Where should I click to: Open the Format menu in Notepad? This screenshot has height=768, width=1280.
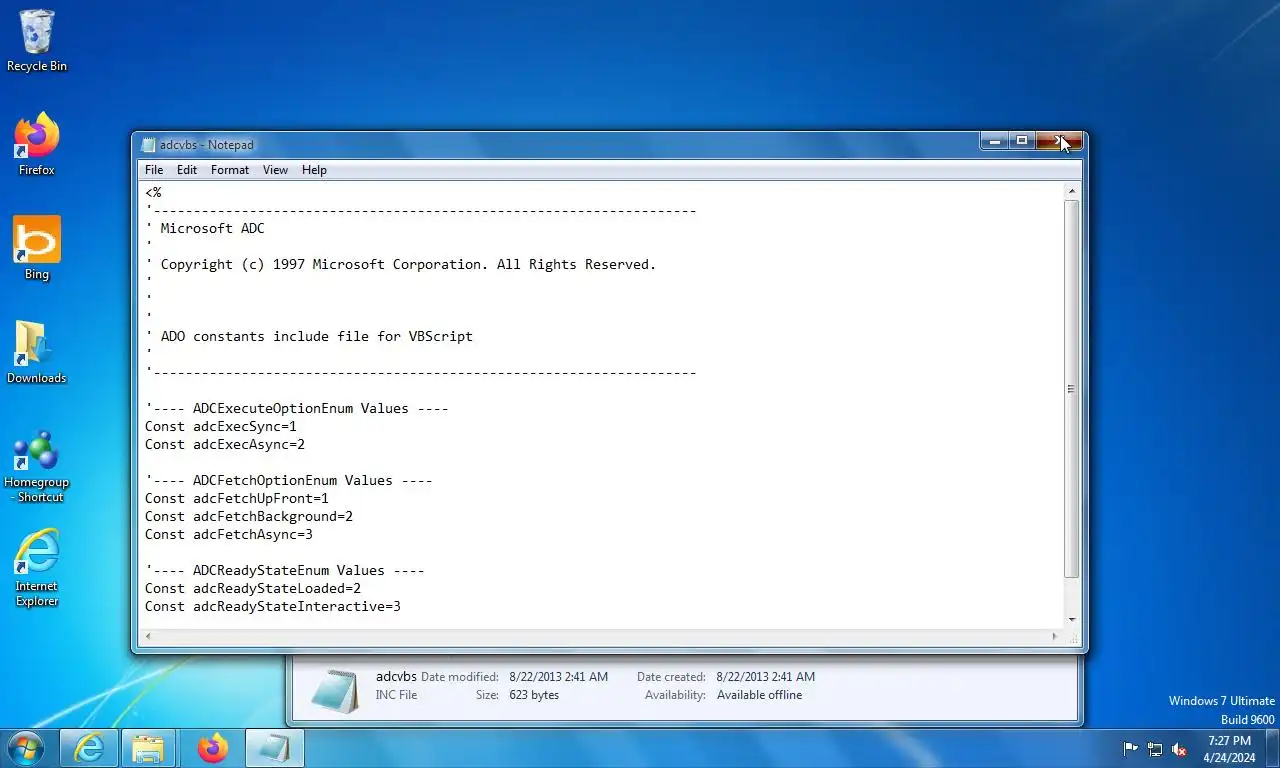[230, 170]
